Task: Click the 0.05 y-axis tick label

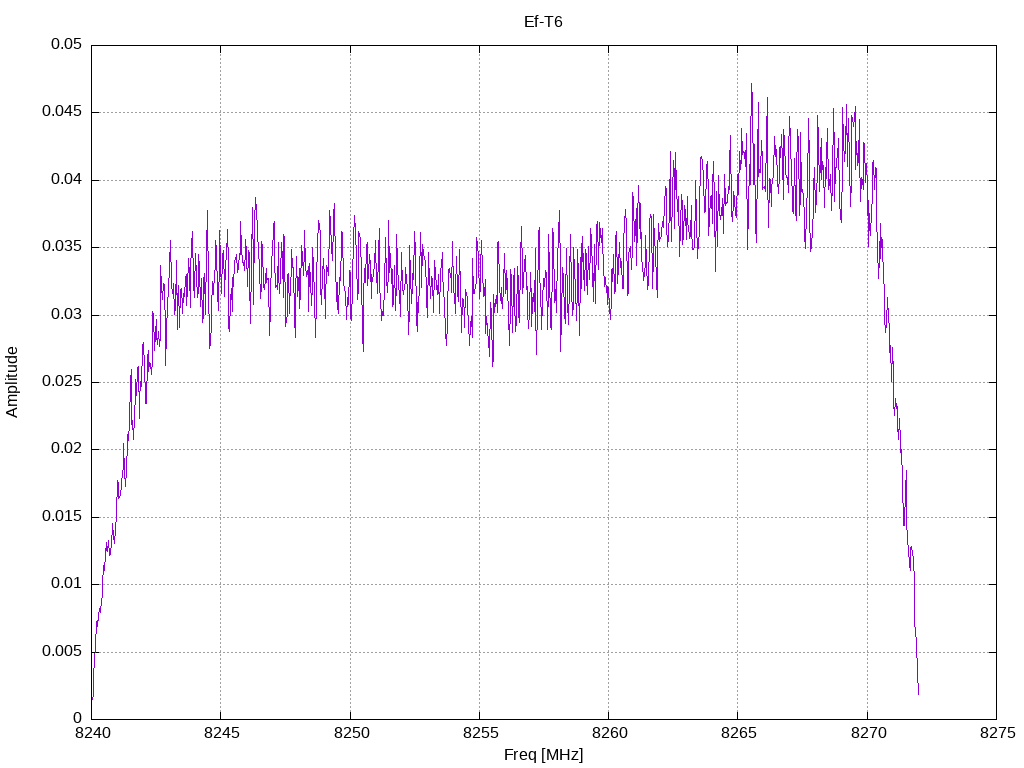Action: (x=67, y=44)
